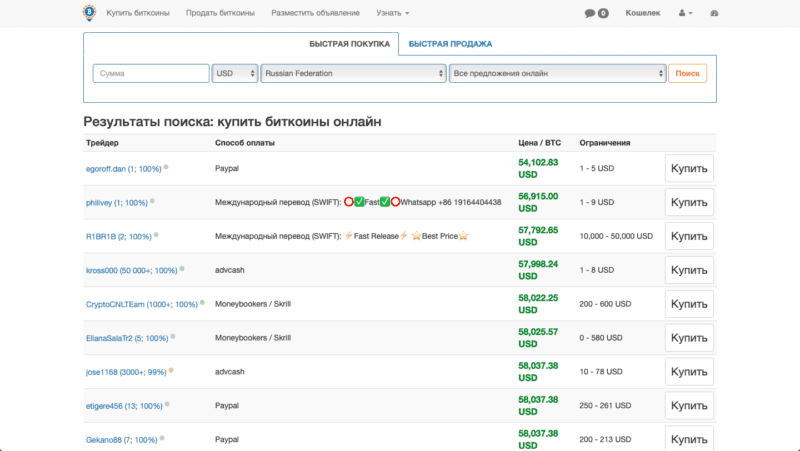Click status dot next to CryptoCNLTEam
This screenshot has width=800, height=451.
203,303
